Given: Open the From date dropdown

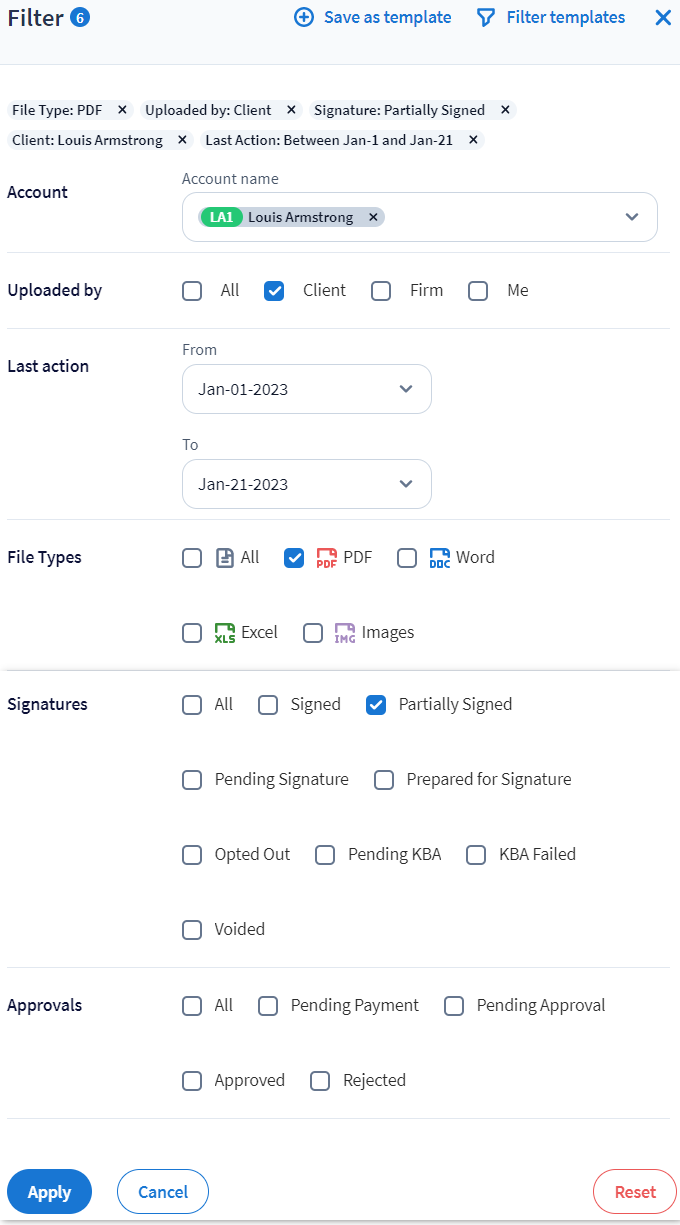Looking at the screenshot, I should (406, 389).
